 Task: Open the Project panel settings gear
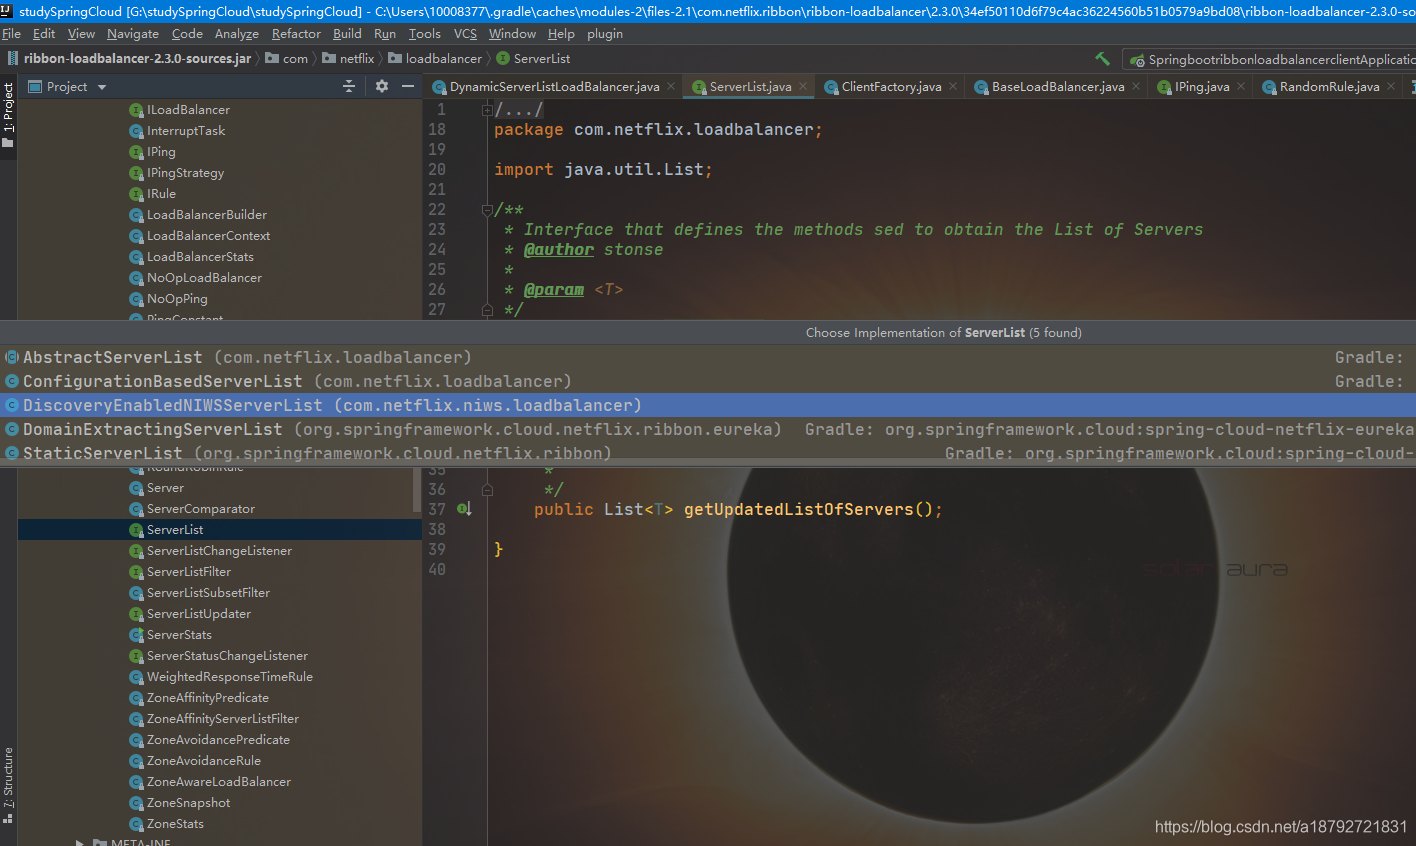tap(381, 87)
